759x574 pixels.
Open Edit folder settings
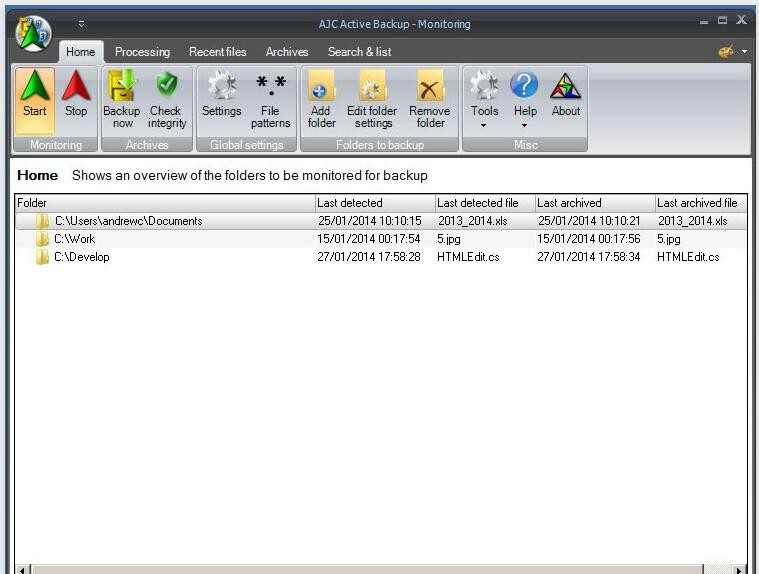372,101
